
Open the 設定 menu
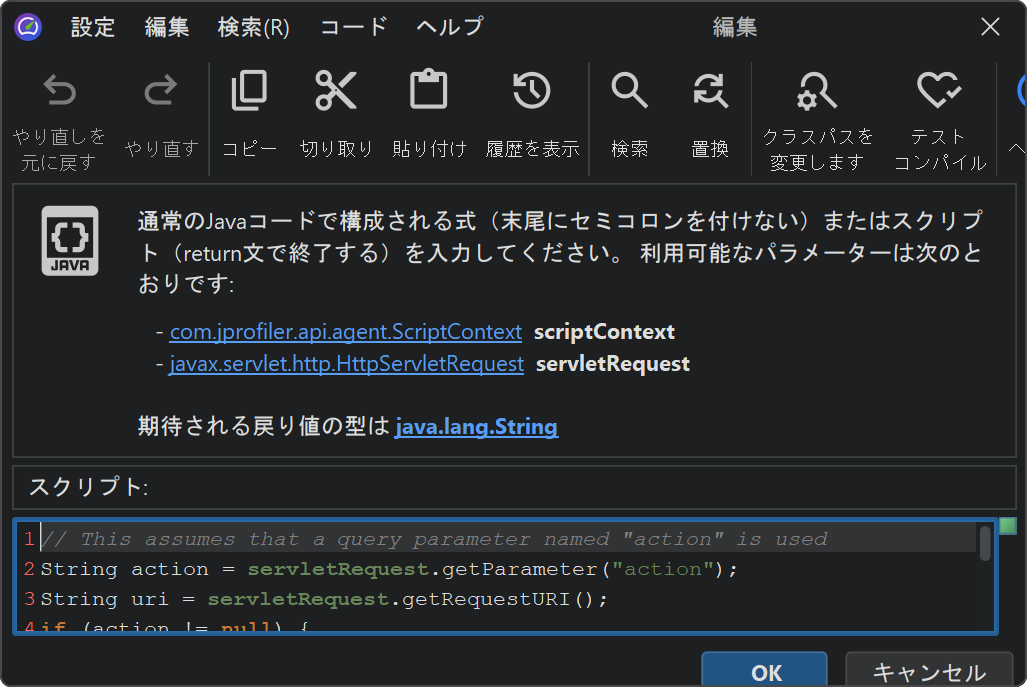point(93,27)
